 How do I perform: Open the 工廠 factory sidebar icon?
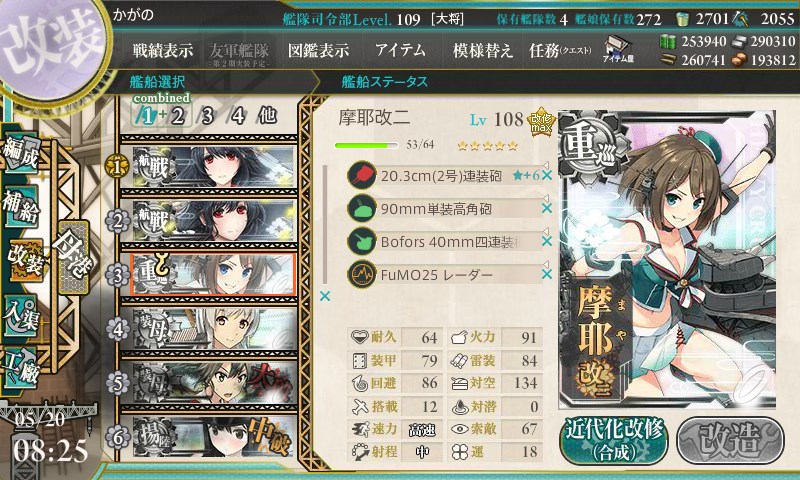point(21,368)
